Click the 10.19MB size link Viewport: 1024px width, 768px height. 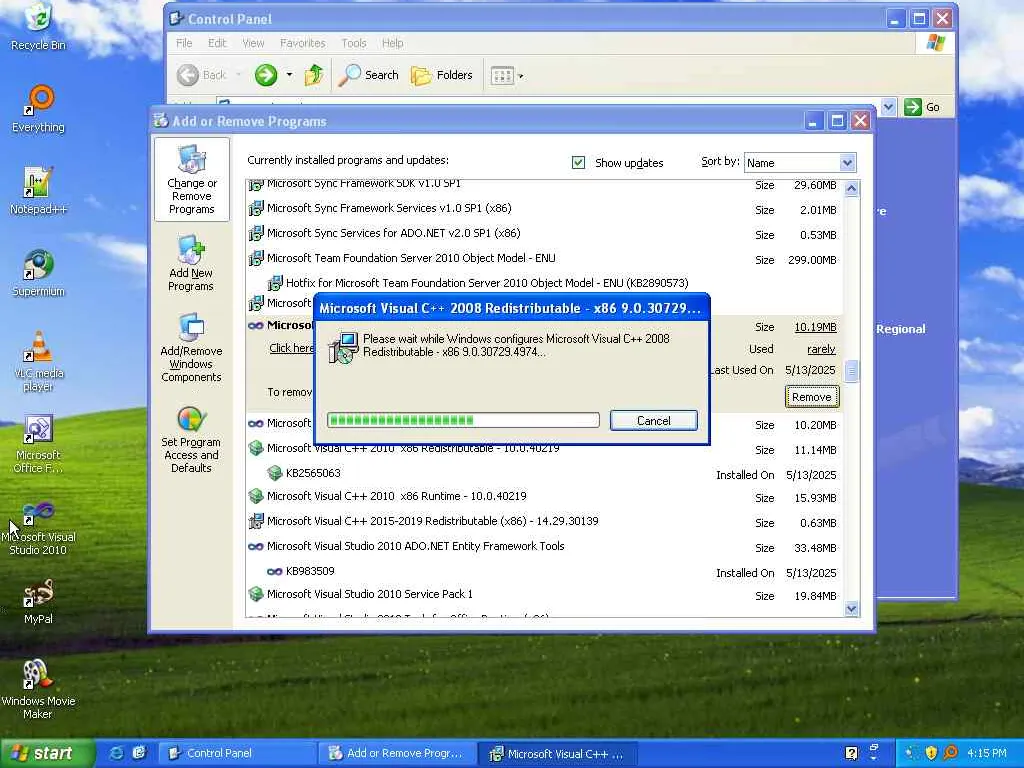coord(815,327)
